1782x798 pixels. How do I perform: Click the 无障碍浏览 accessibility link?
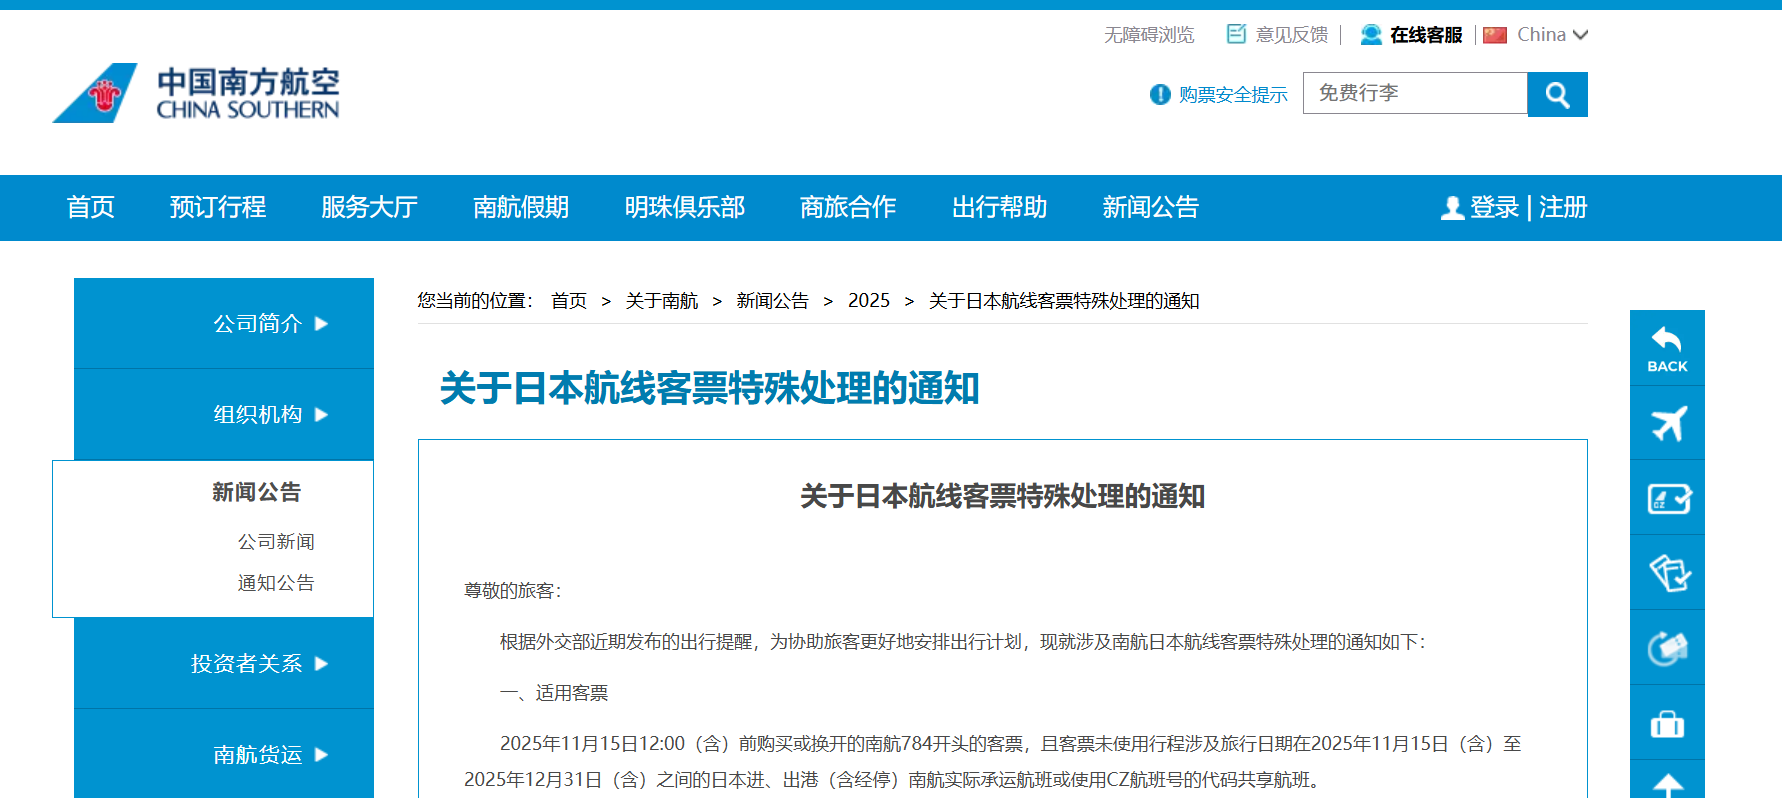1149,35
